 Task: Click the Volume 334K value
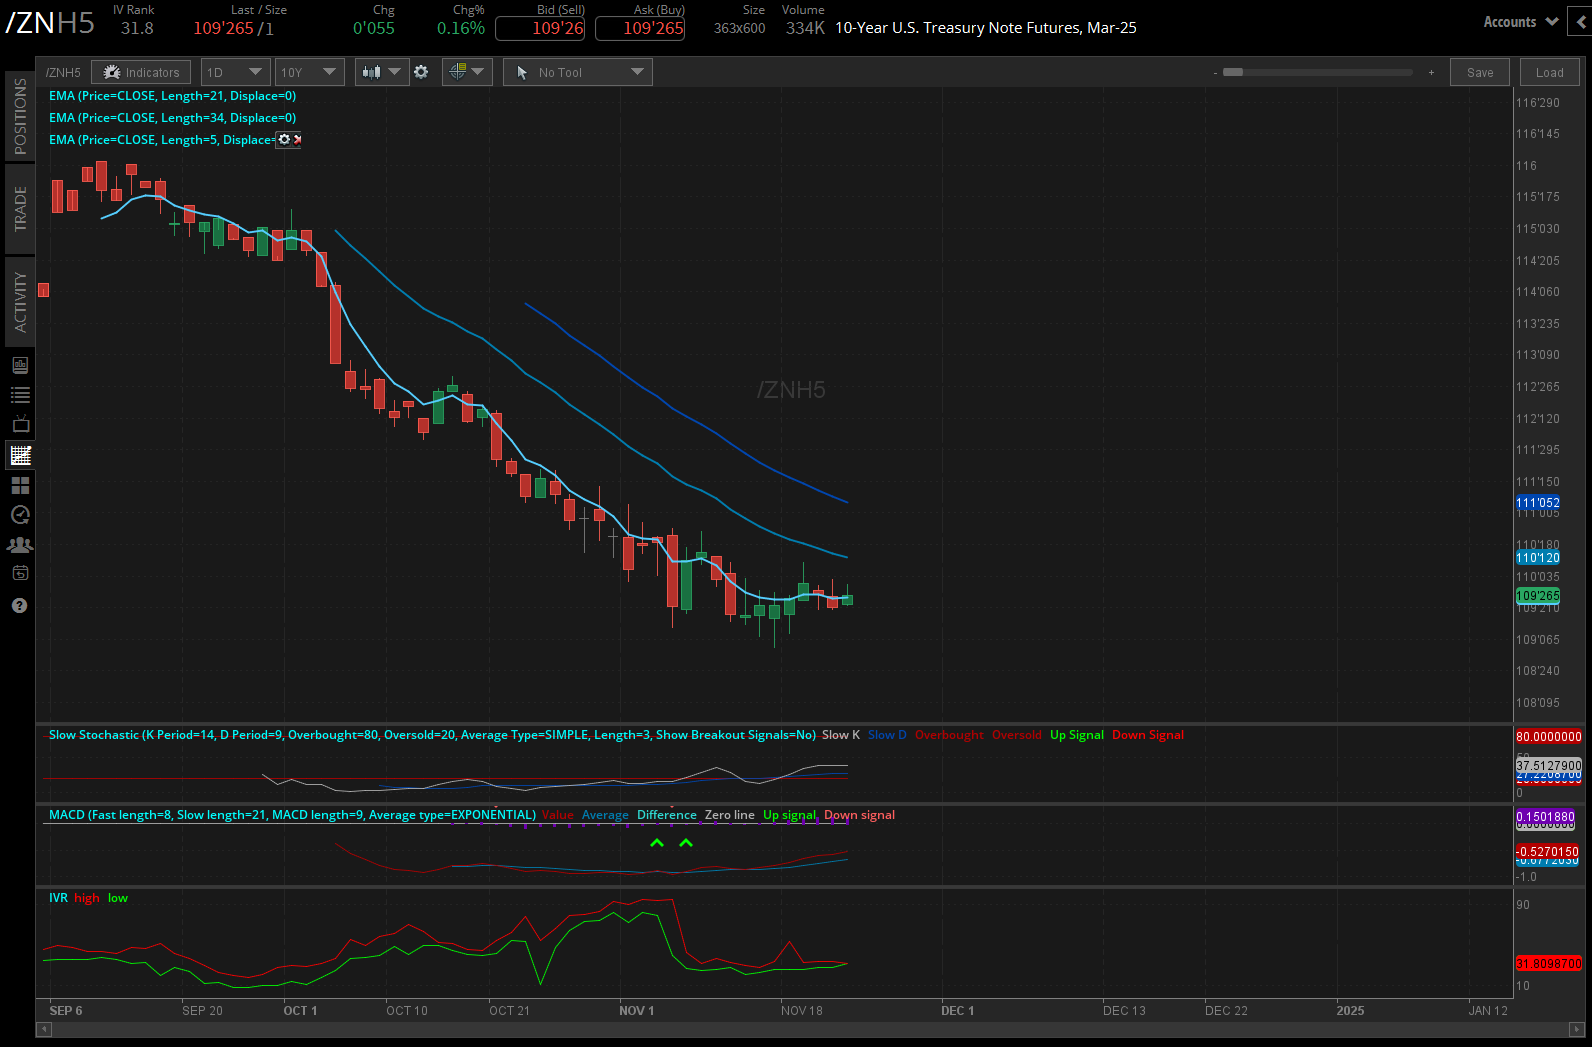pos(805,28)
